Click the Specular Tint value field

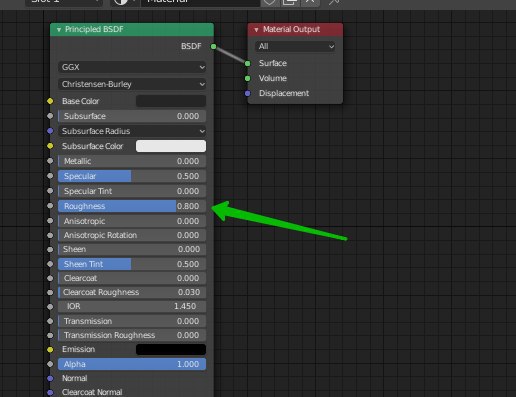click(x=132, y=191)
